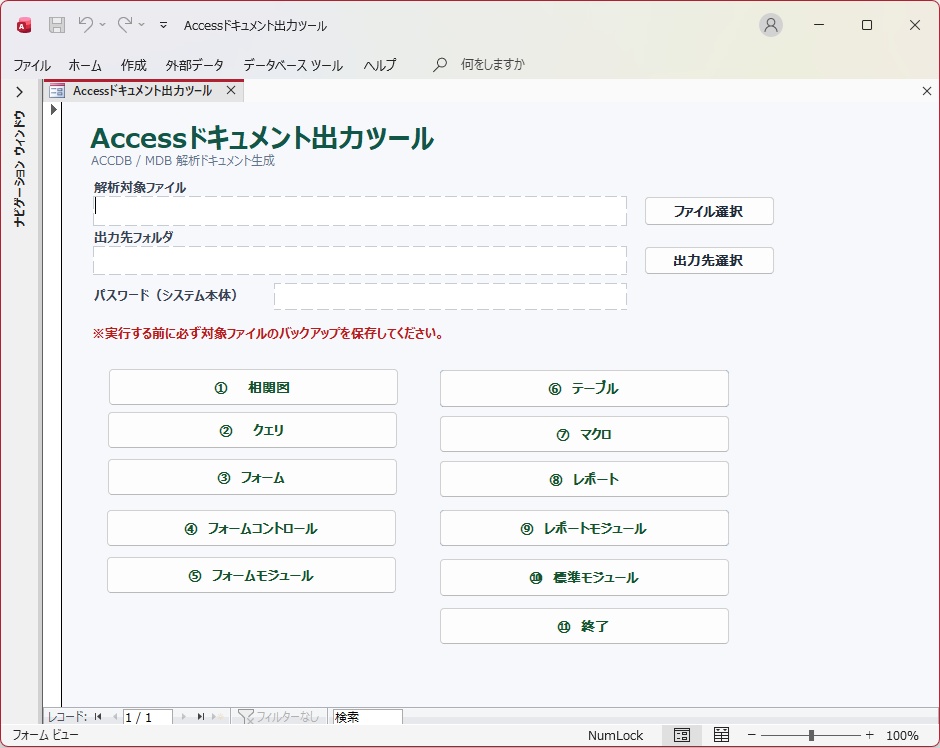Click the ファイル選択 button
The height and width of the screenshot is (748, 940).
coord(709,211)
